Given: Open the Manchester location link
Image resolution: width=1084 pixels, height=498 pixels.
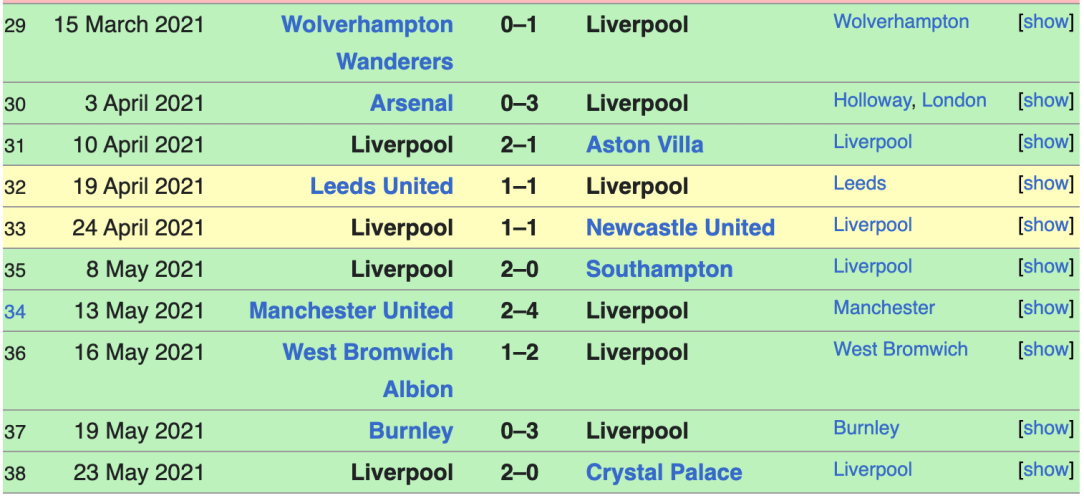Looking at the screenshot, I should 884,308.
